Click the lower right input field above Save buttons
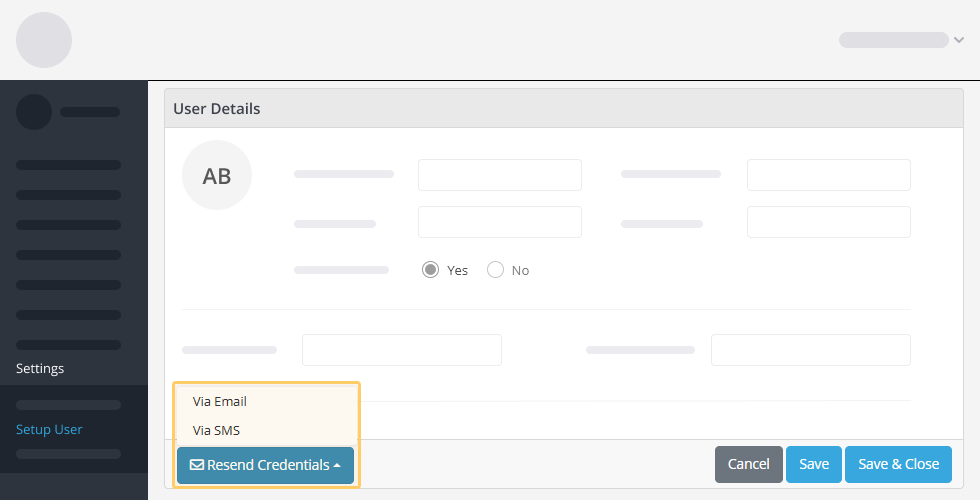 (x=811, y=350)
